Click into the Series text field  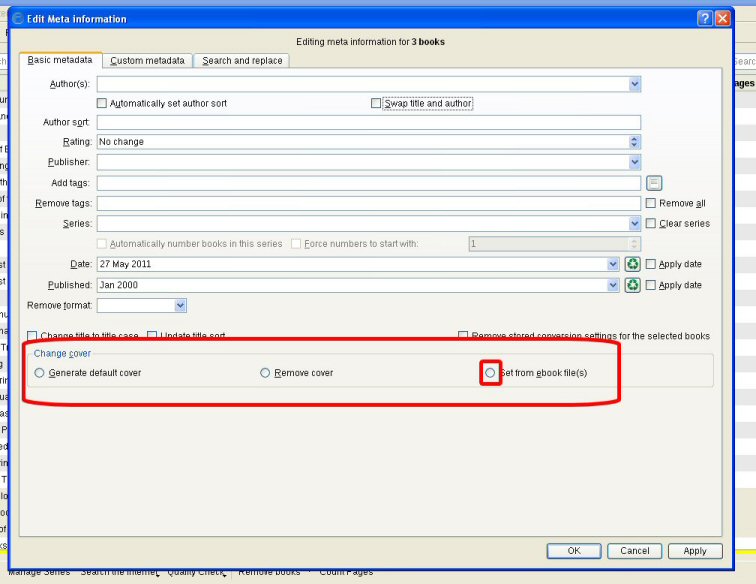click(363, 223)
